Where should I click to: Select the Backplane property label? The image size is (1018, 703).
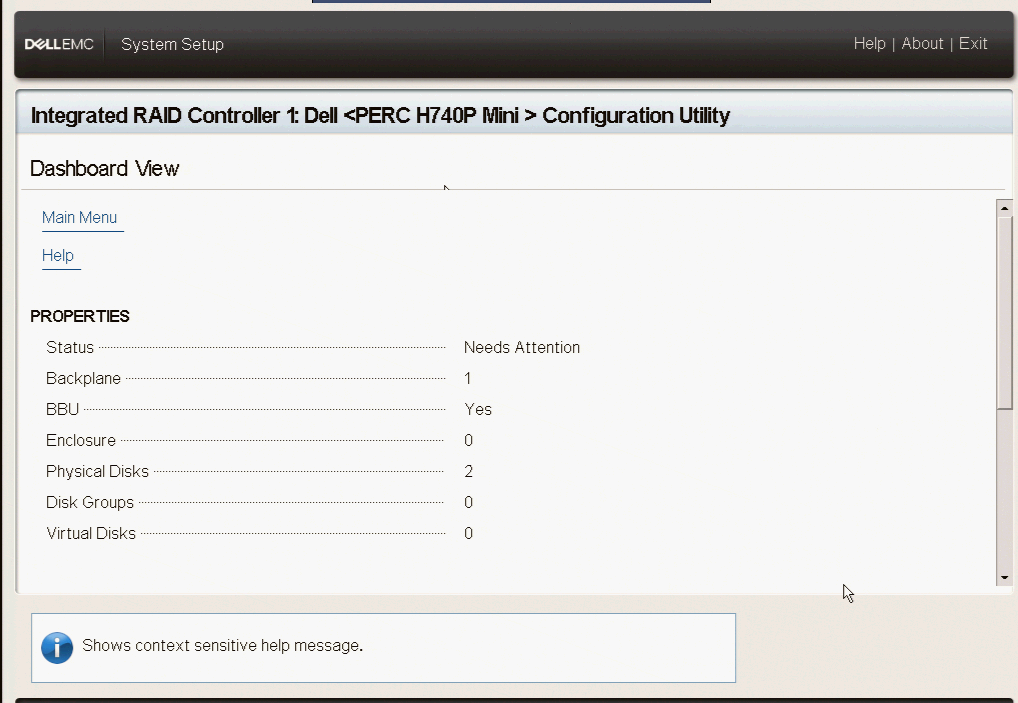coord(83,379)
